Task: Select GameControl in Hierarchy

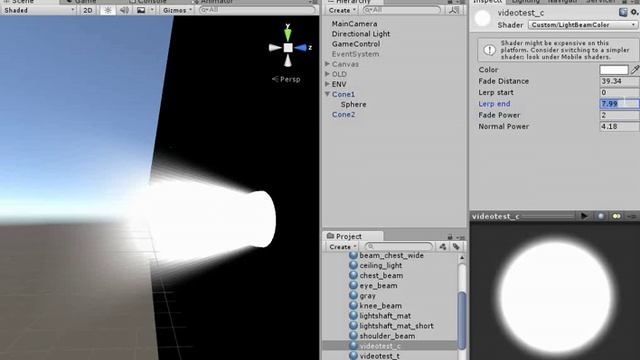Action: (x=356, y=44)
